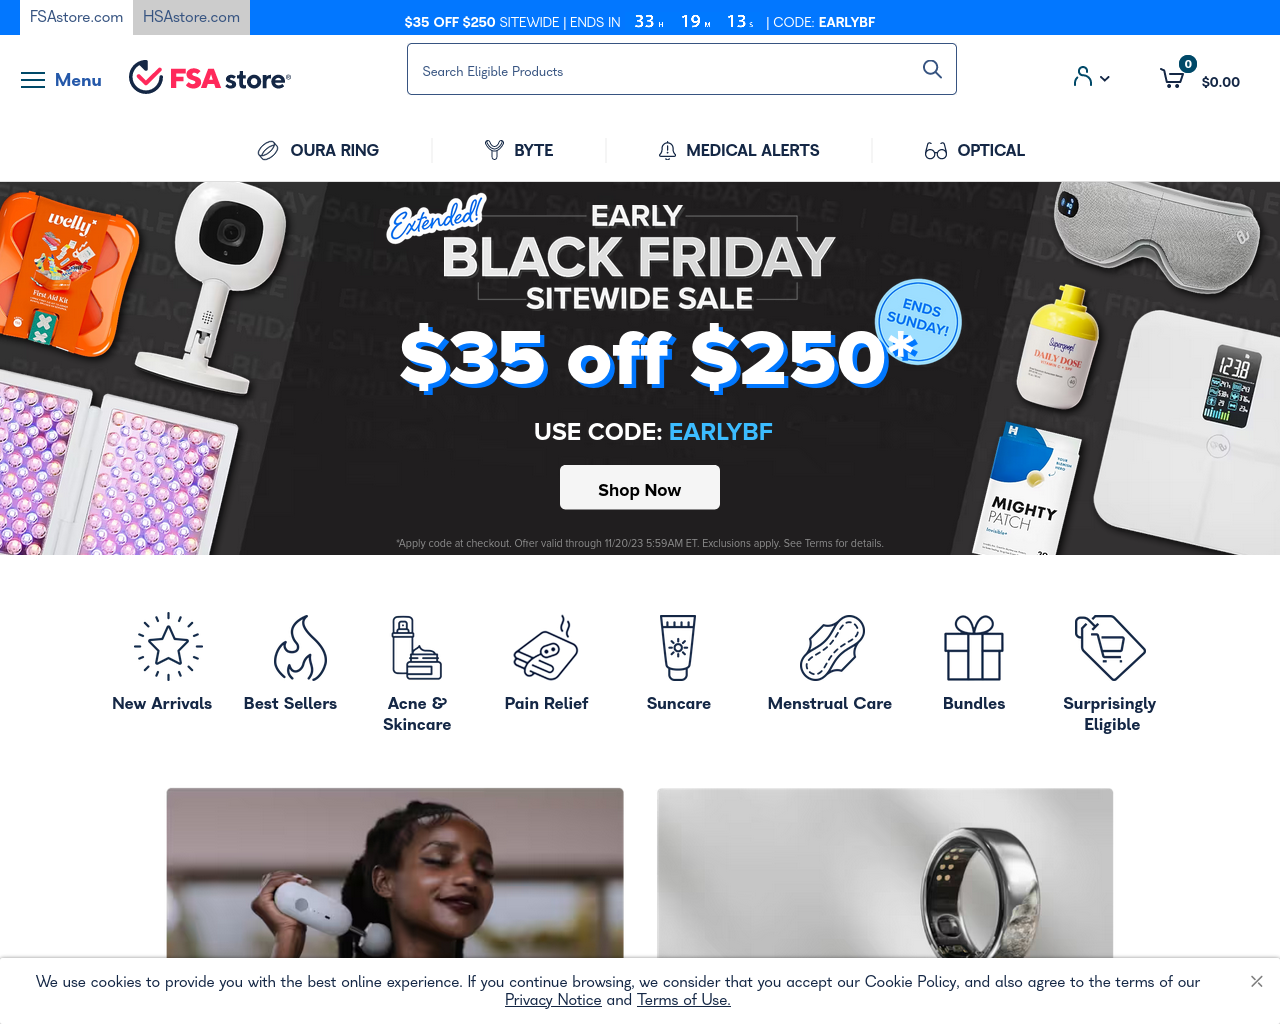Open the Privacy Notice link
This screenshot has width=1280, height=1024.
pyautogui.click(x=553, y=1000)
